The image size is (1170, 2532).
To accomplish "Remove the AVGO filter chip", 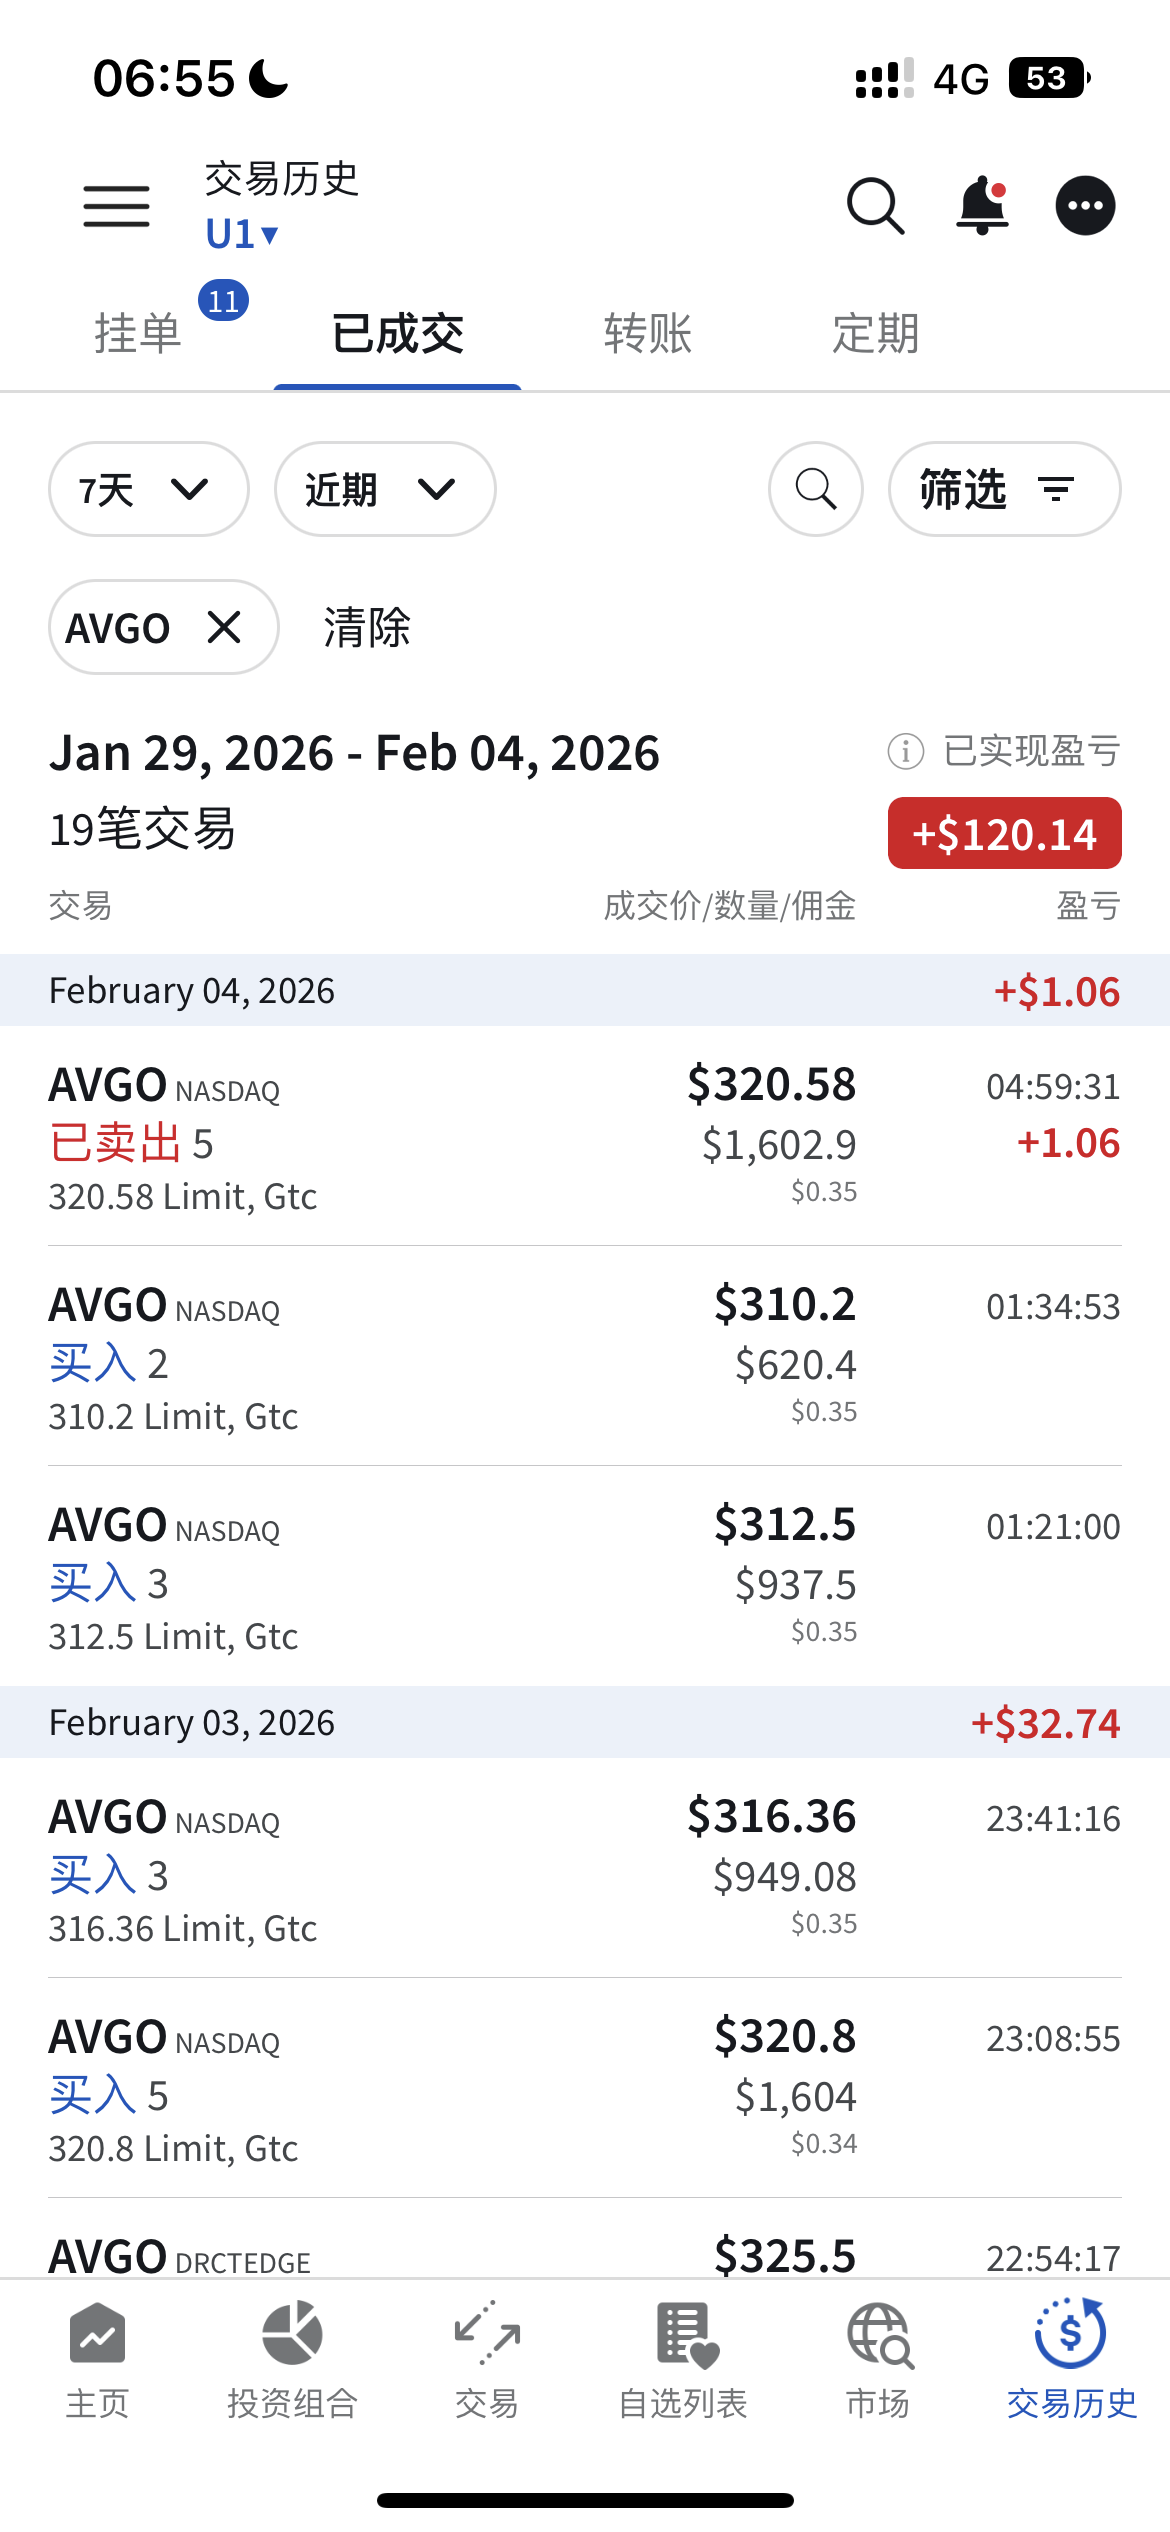I will pos(224,628).
